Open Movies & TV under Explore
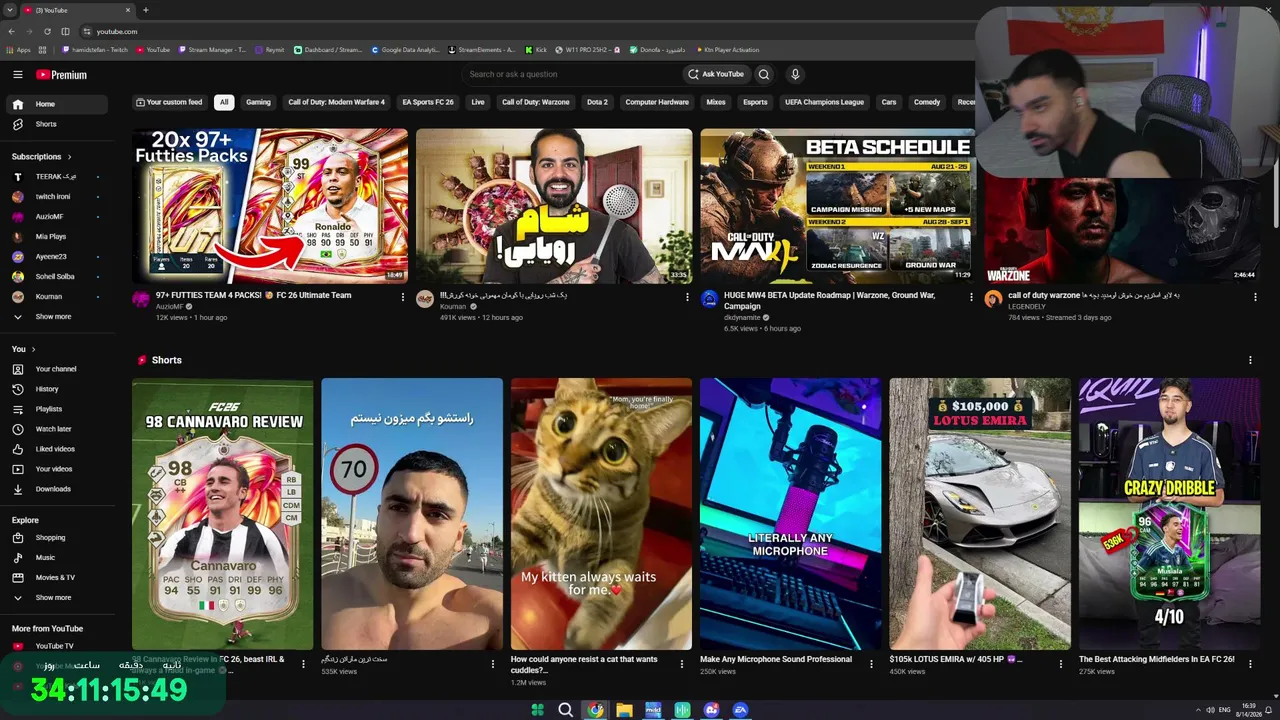This screenshot has height=720, width=1280. coord(56,578)
